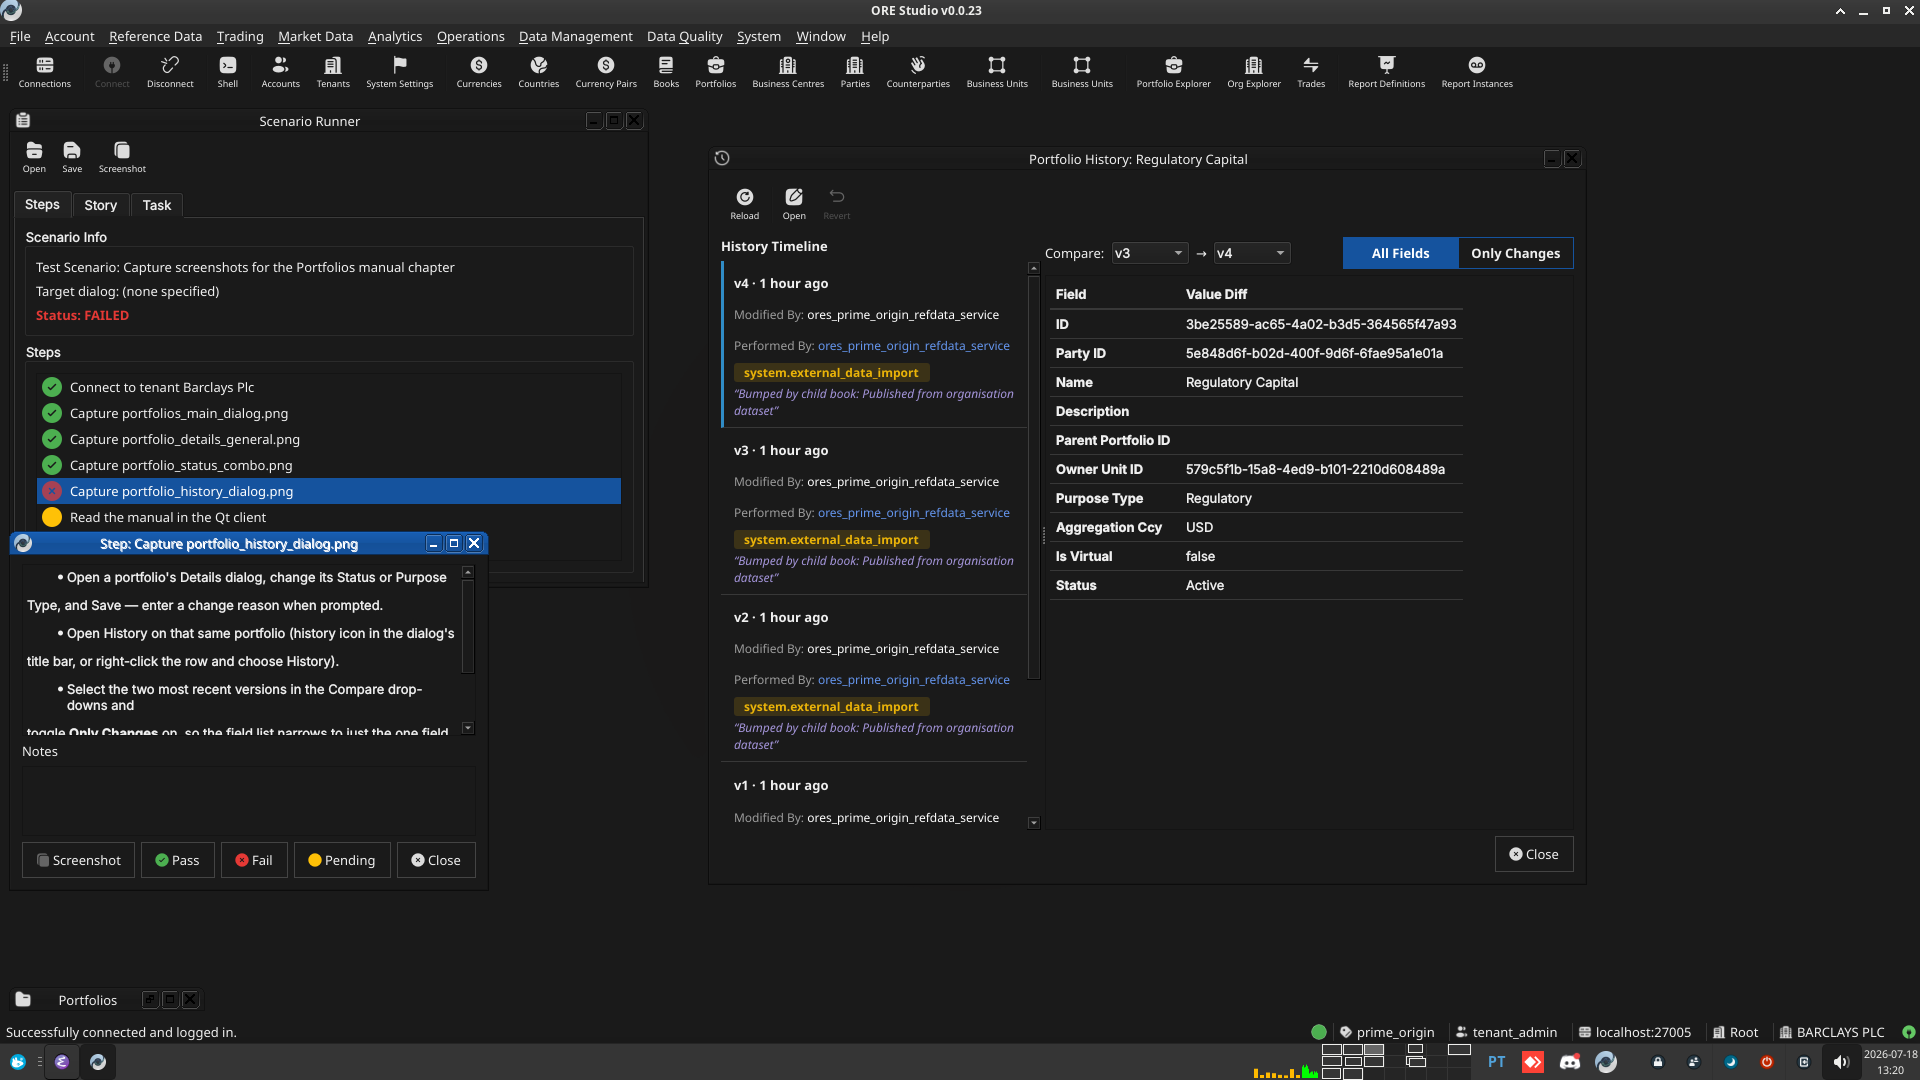
Task: Open the Reference Data menu
Action: 155,36
